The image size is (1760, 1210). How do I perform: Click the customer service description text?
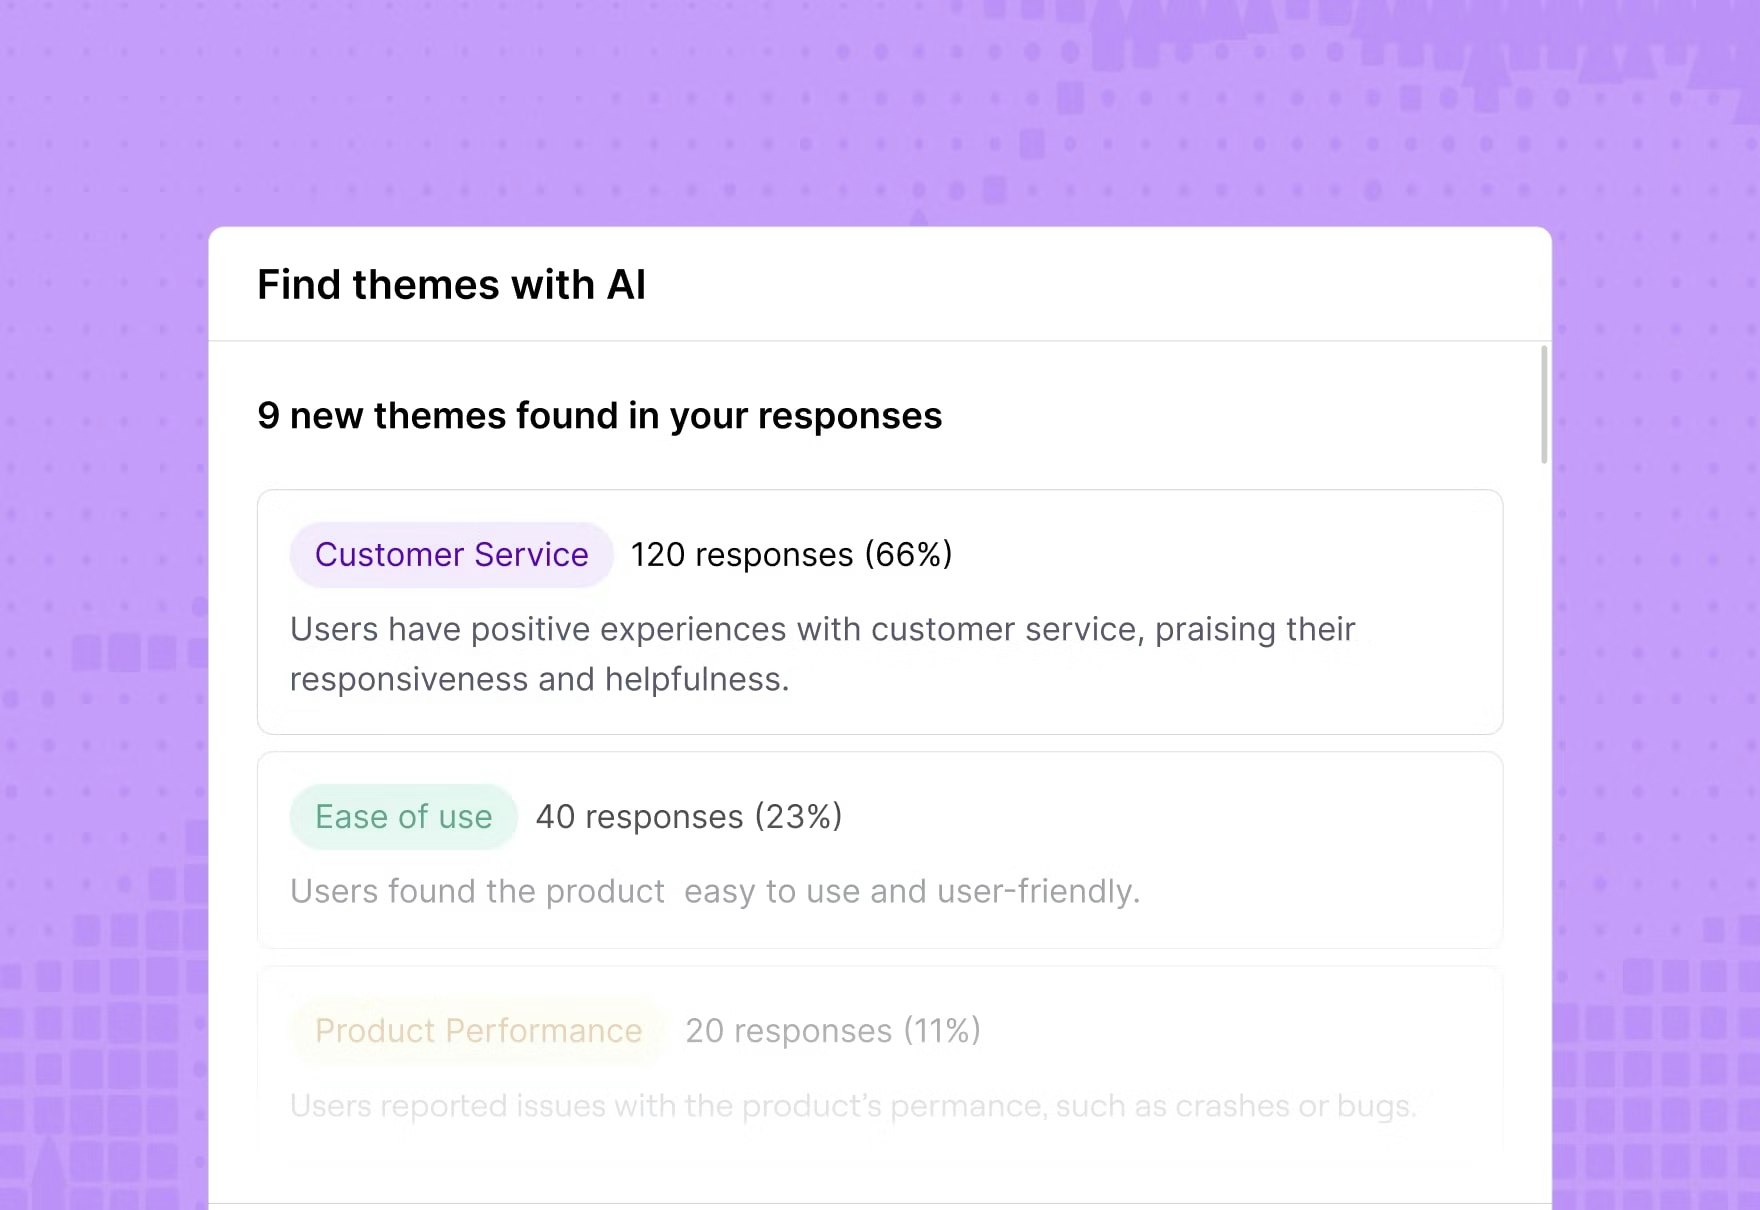820,653
